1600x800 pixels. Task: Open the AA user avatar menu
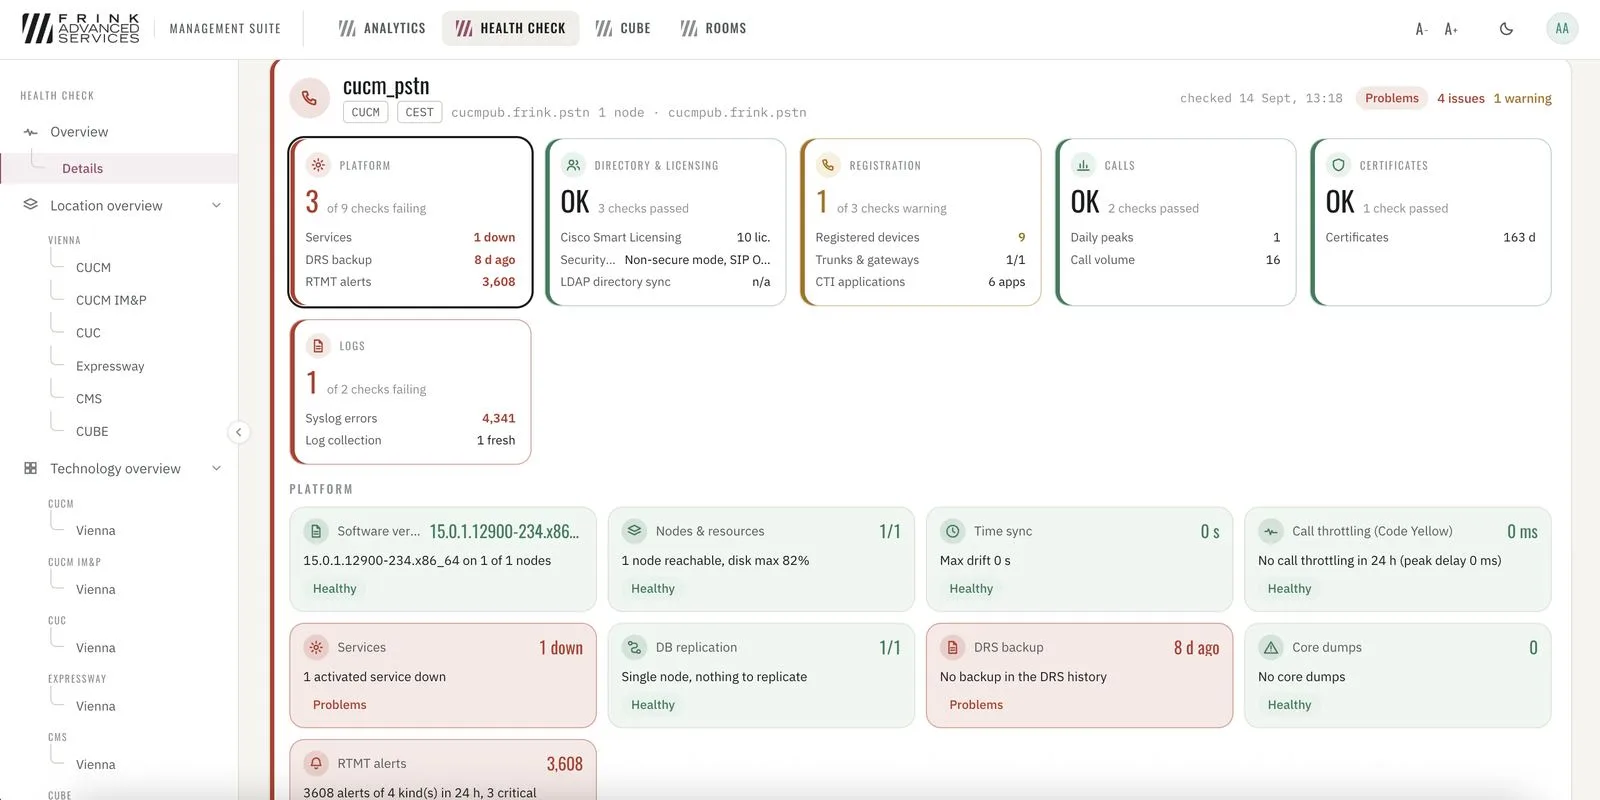[x=1562, y=28]
